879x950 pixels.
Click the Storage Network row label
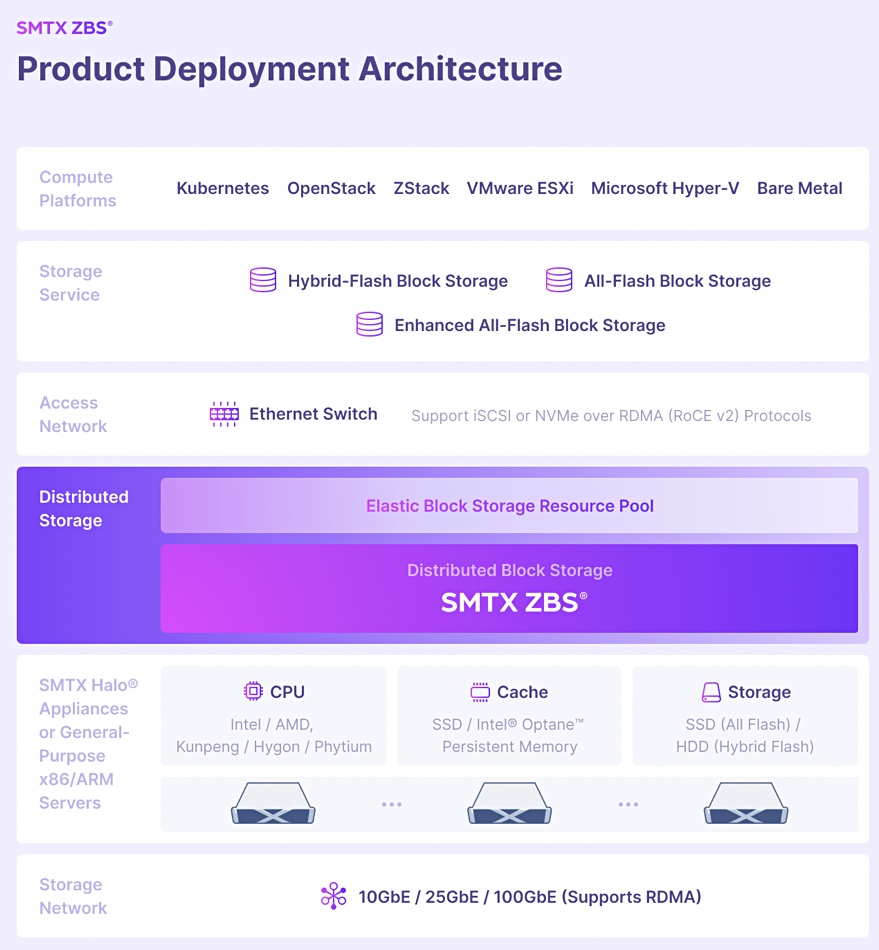tap(73, 896)
